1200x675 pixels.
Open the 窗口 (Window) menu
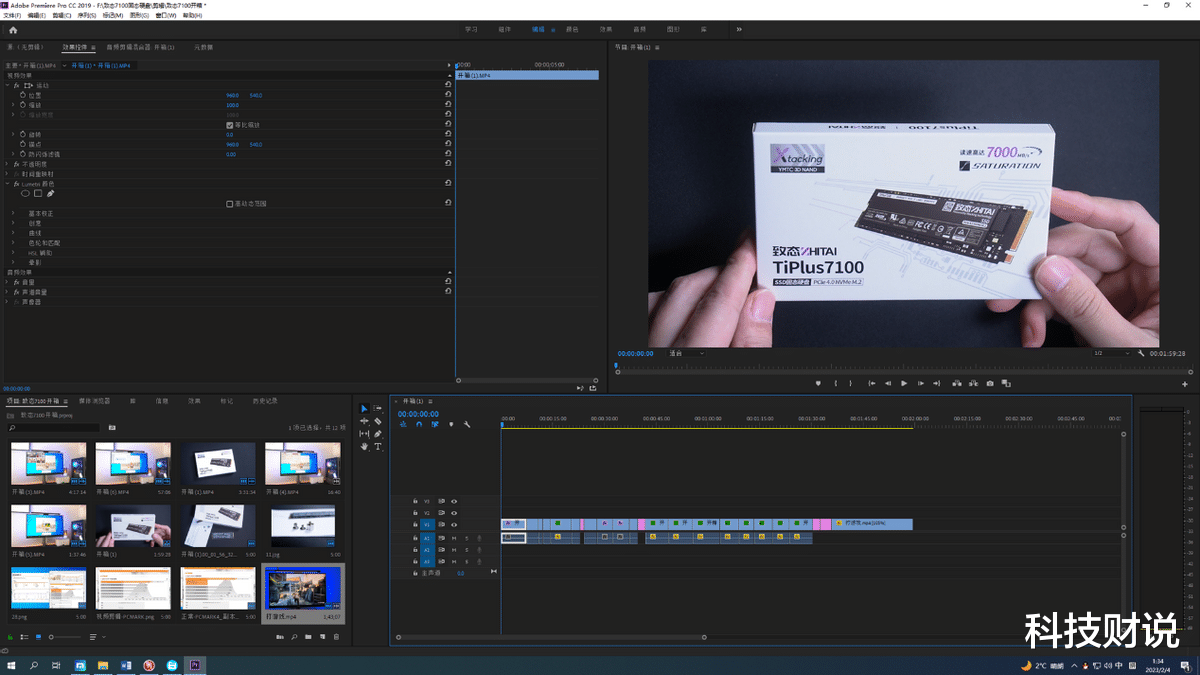(x=166, y=16)
